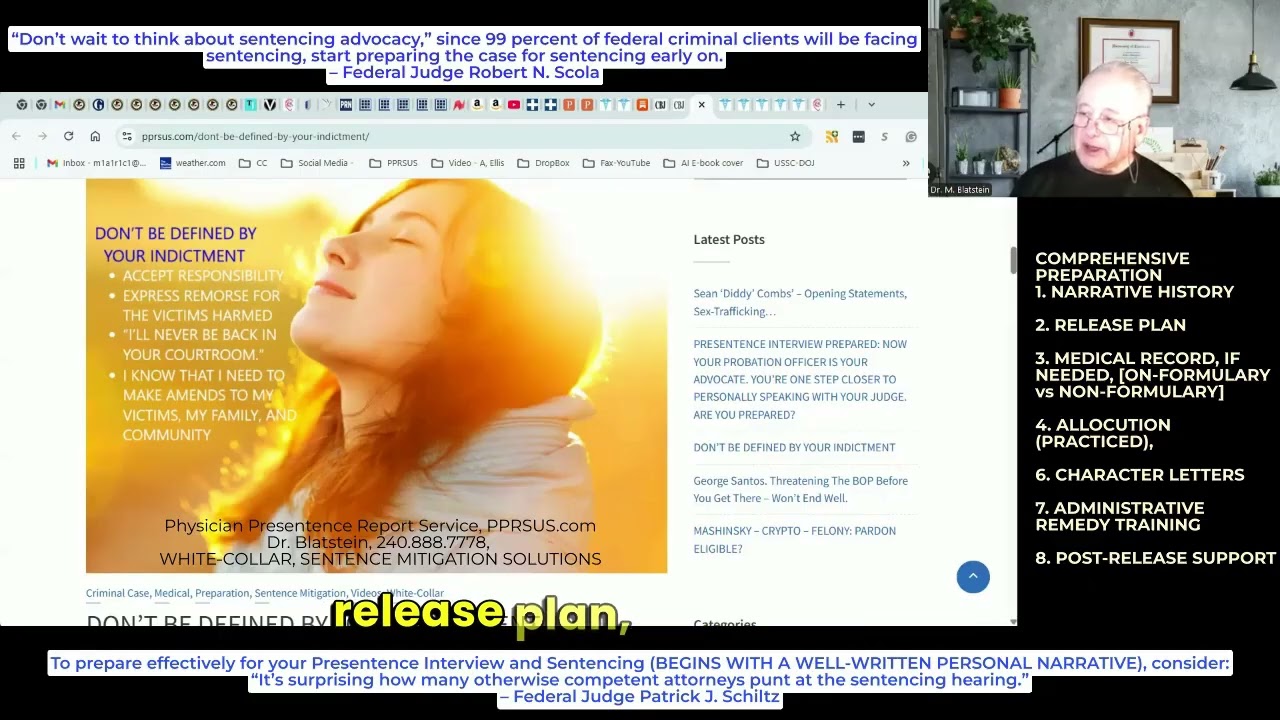
Task: Switch to the teal T tab
Action: click(250, 104)
